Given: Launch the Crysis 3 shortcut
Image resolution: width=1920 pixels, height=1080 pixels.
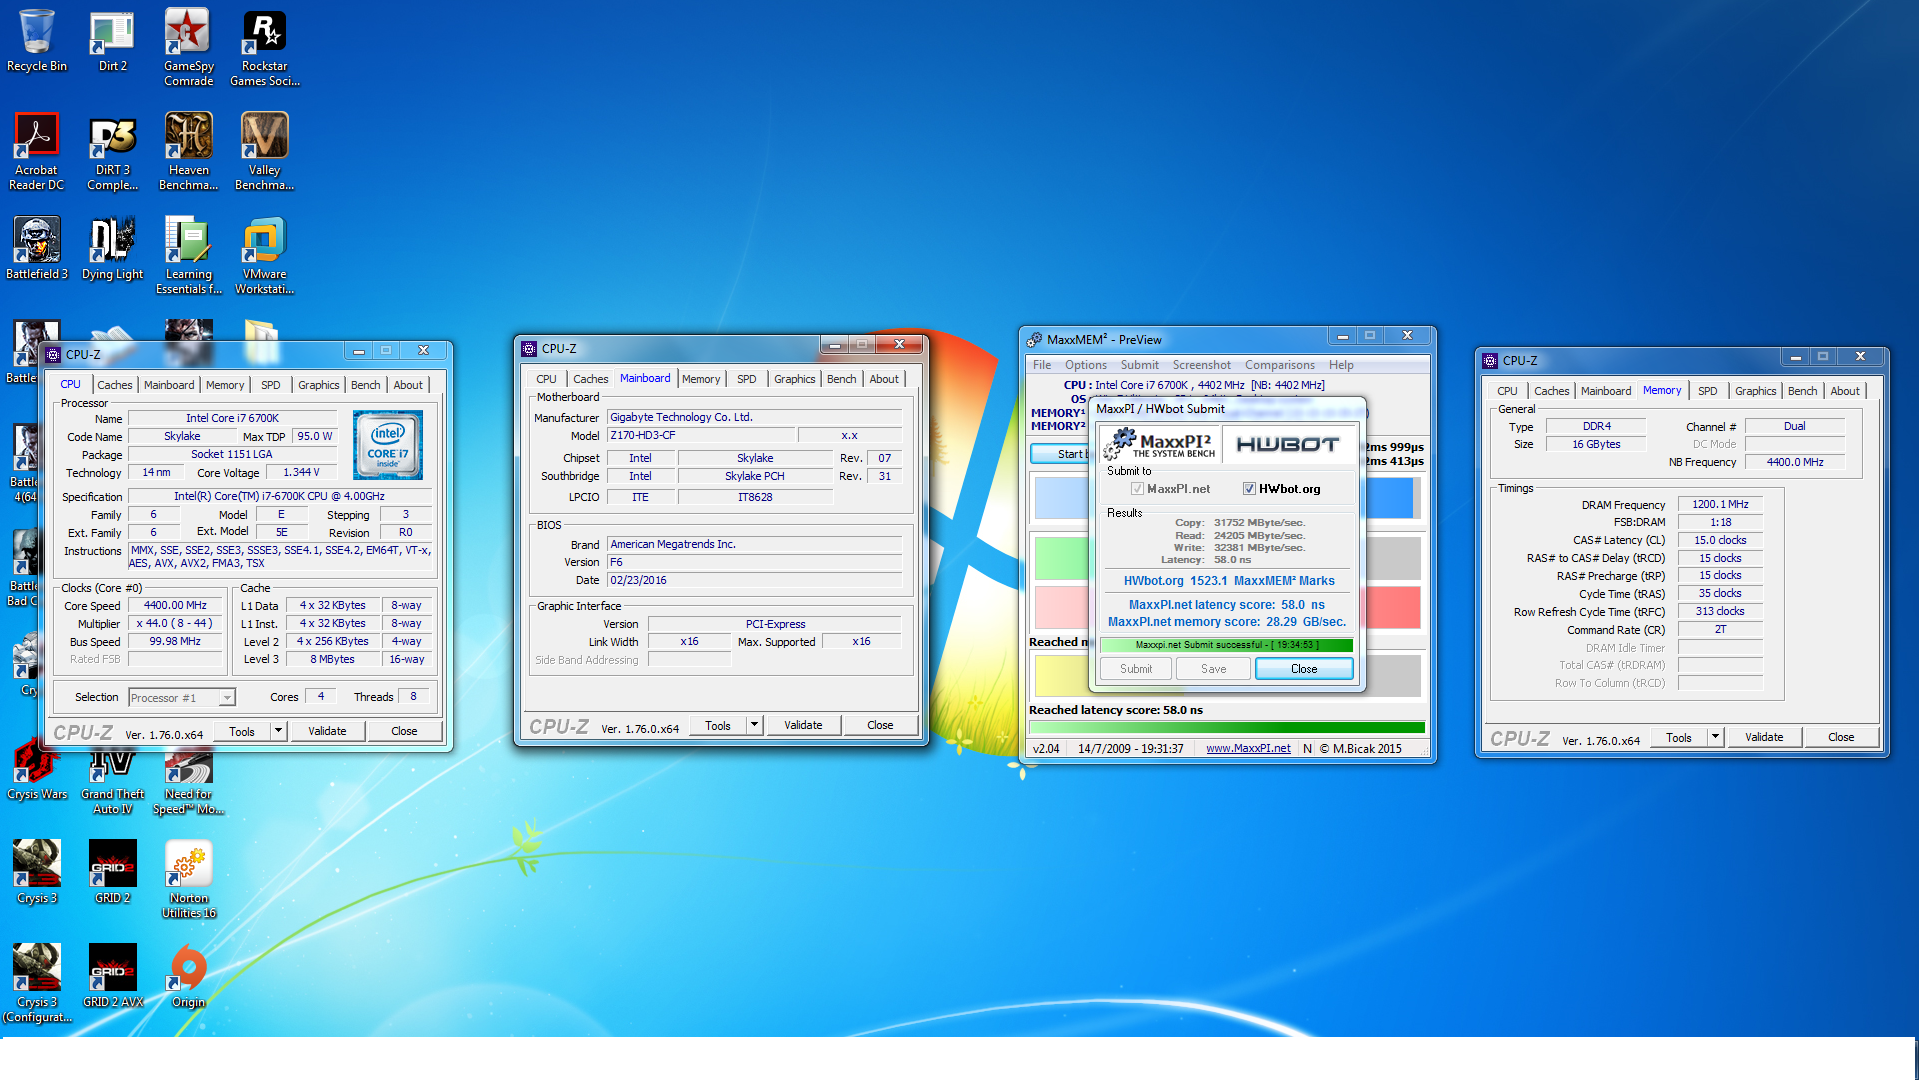Looking at the screenshot, I should (37, 872).
